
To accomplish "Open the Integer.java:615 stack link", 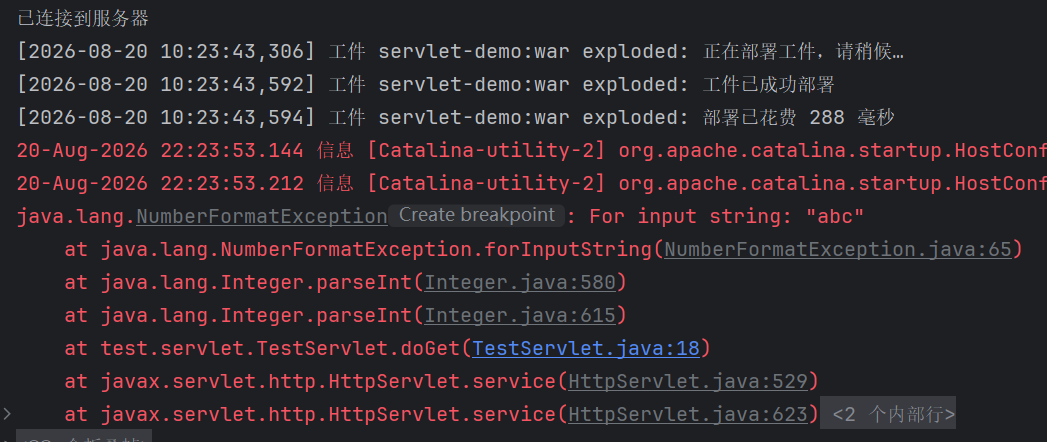I will click(x=519, y=315).
